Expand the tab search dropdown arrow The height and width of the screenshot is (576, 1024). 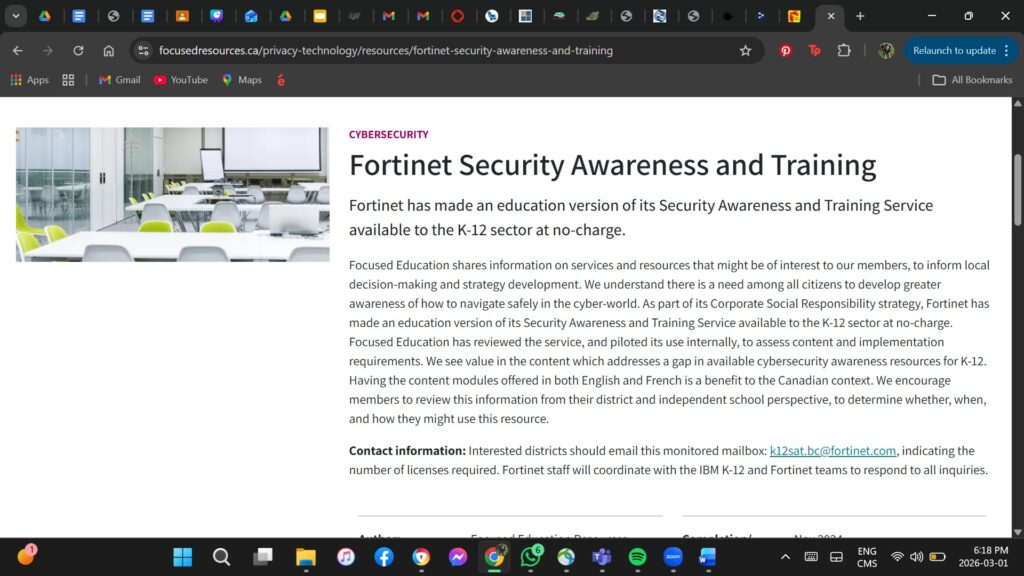click(16, 16)
